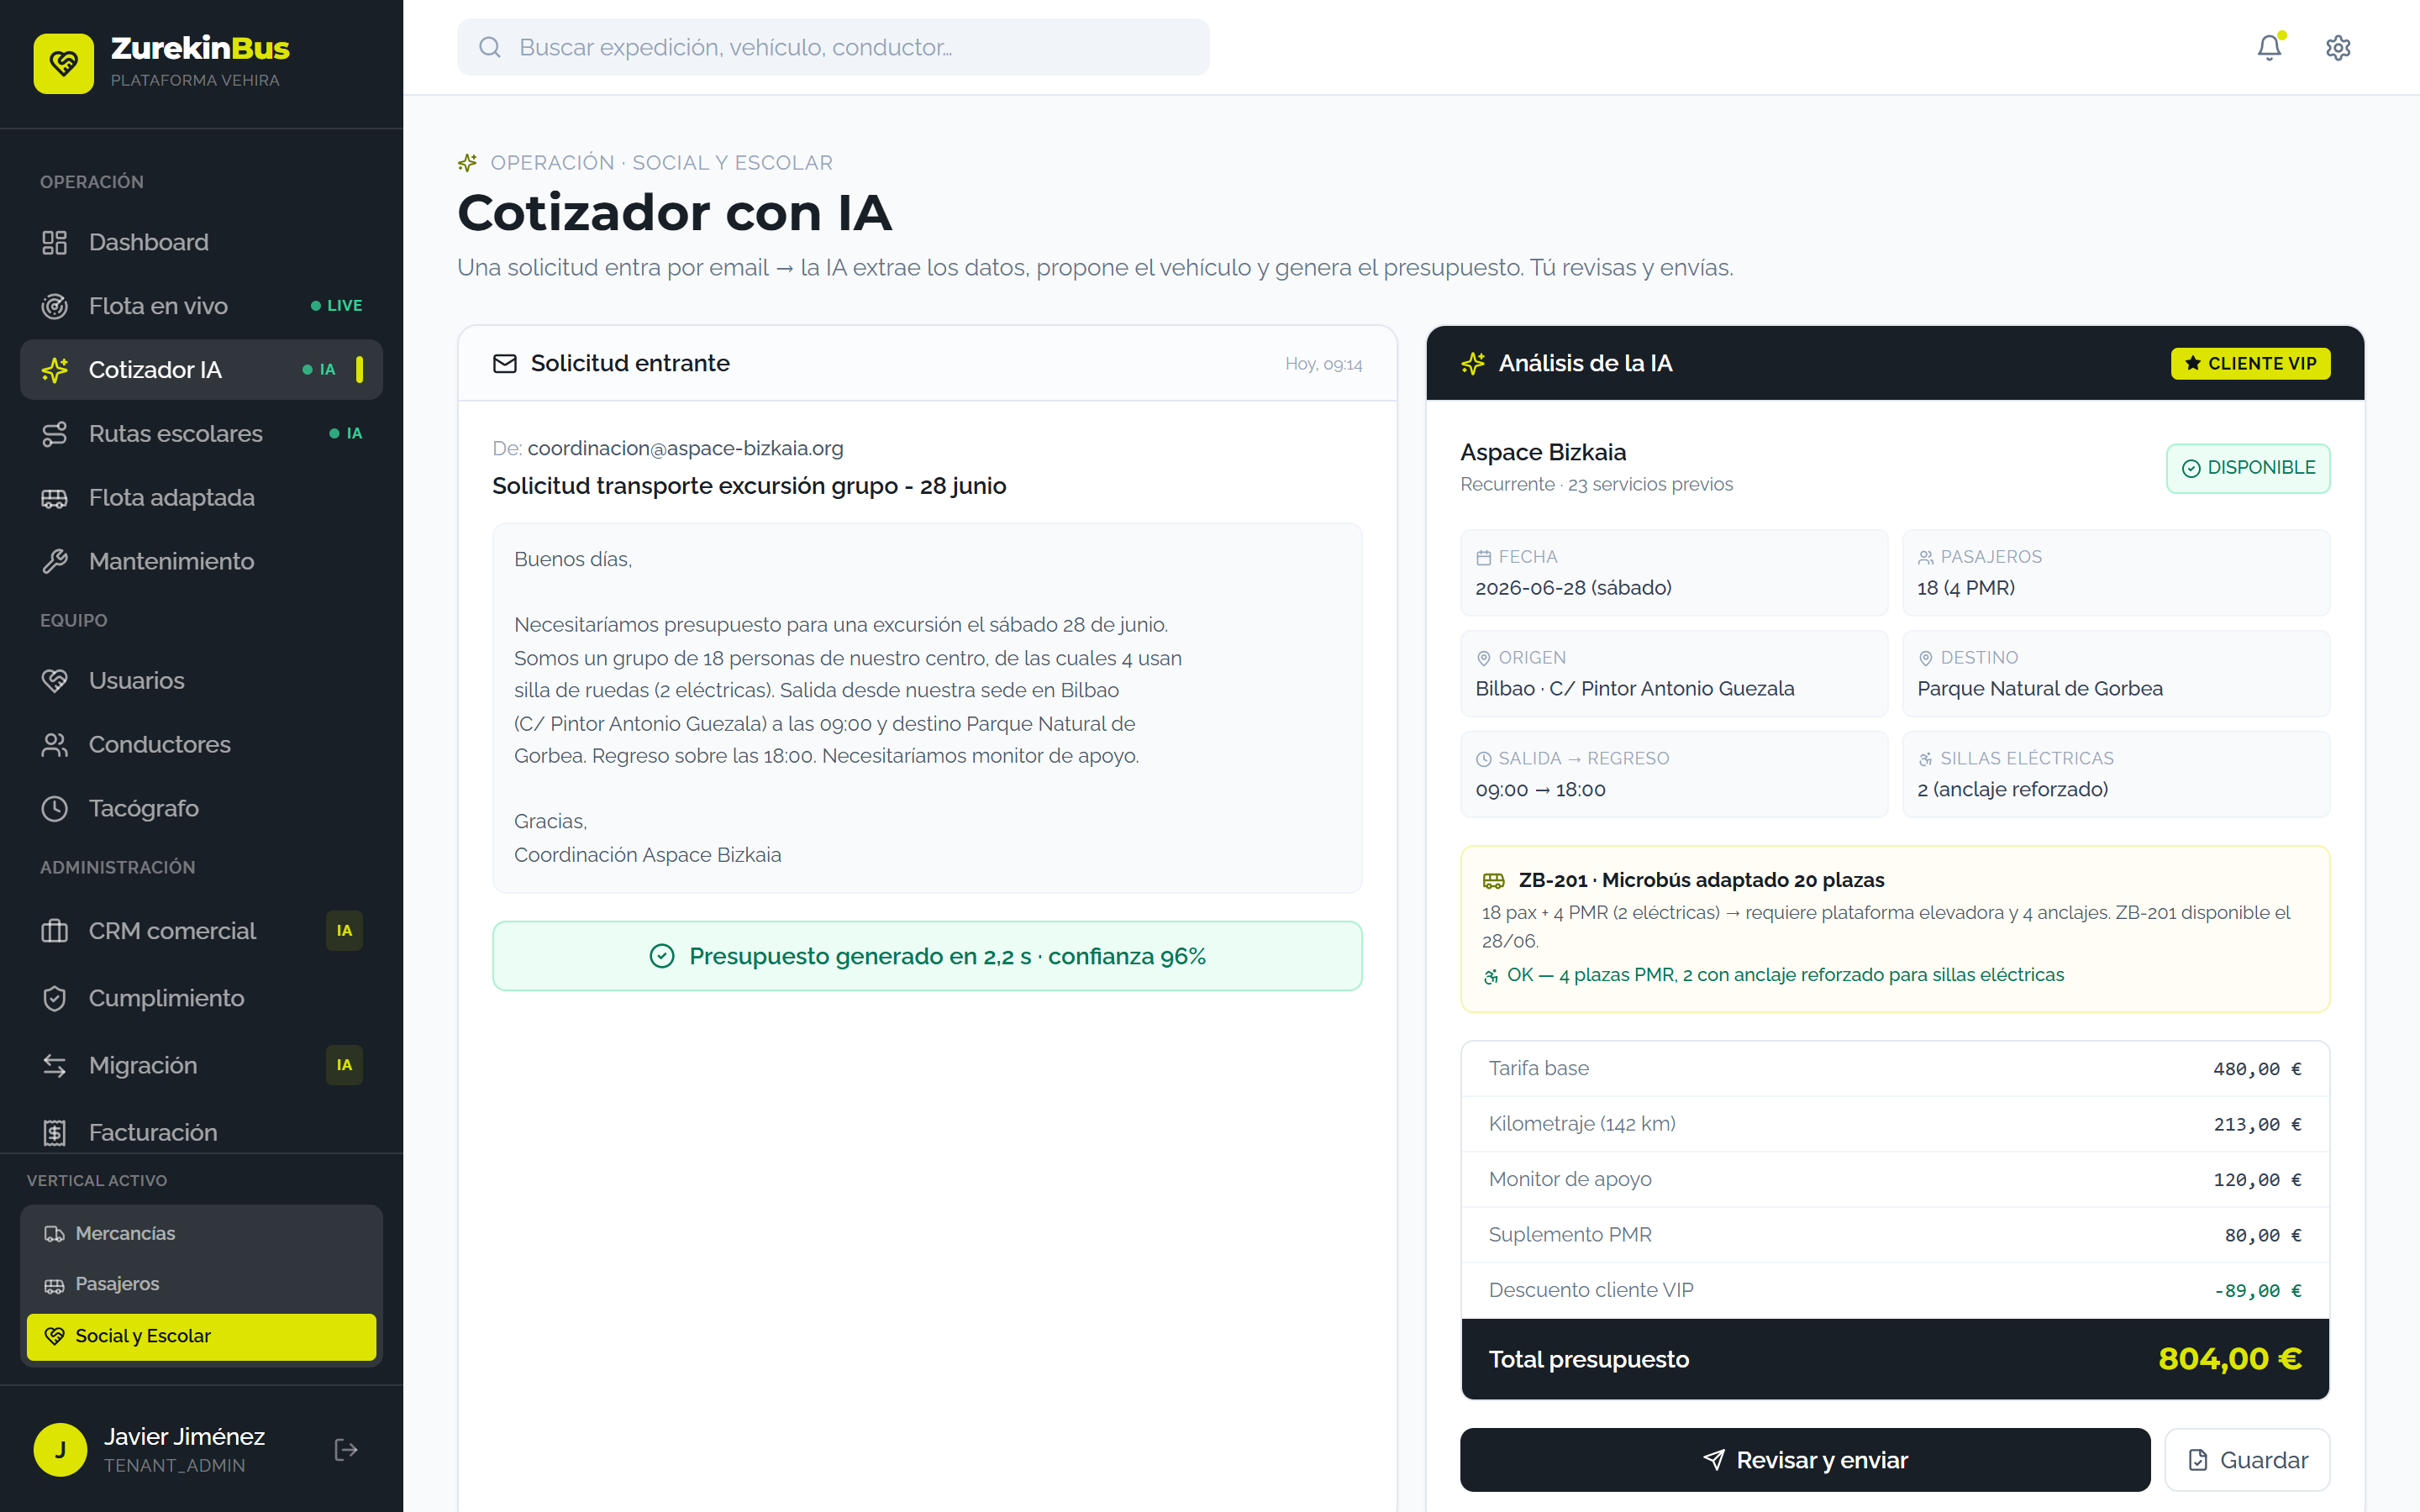The image size is (2420, 1512).
Task: Focus the Buscar expedición search field
Action: click(833, 47)
